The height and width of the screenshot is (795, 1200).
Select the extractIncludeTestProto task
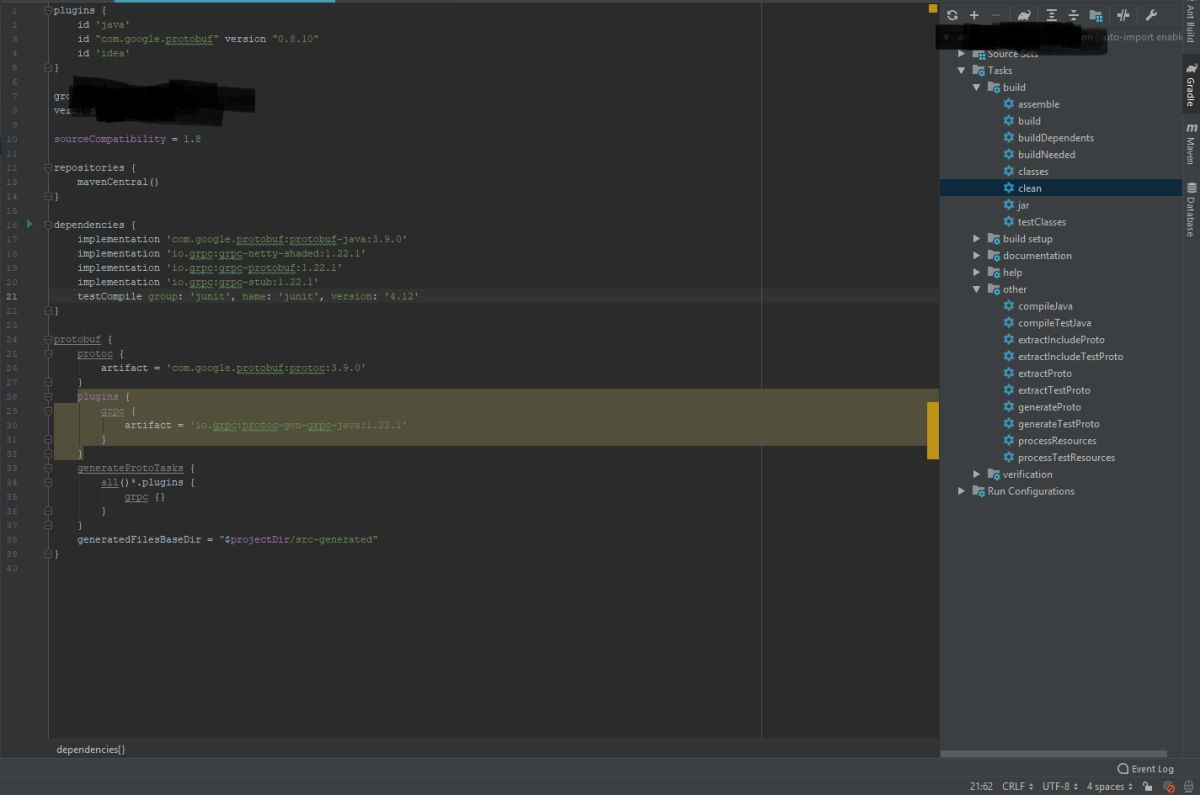[1063, 356]
